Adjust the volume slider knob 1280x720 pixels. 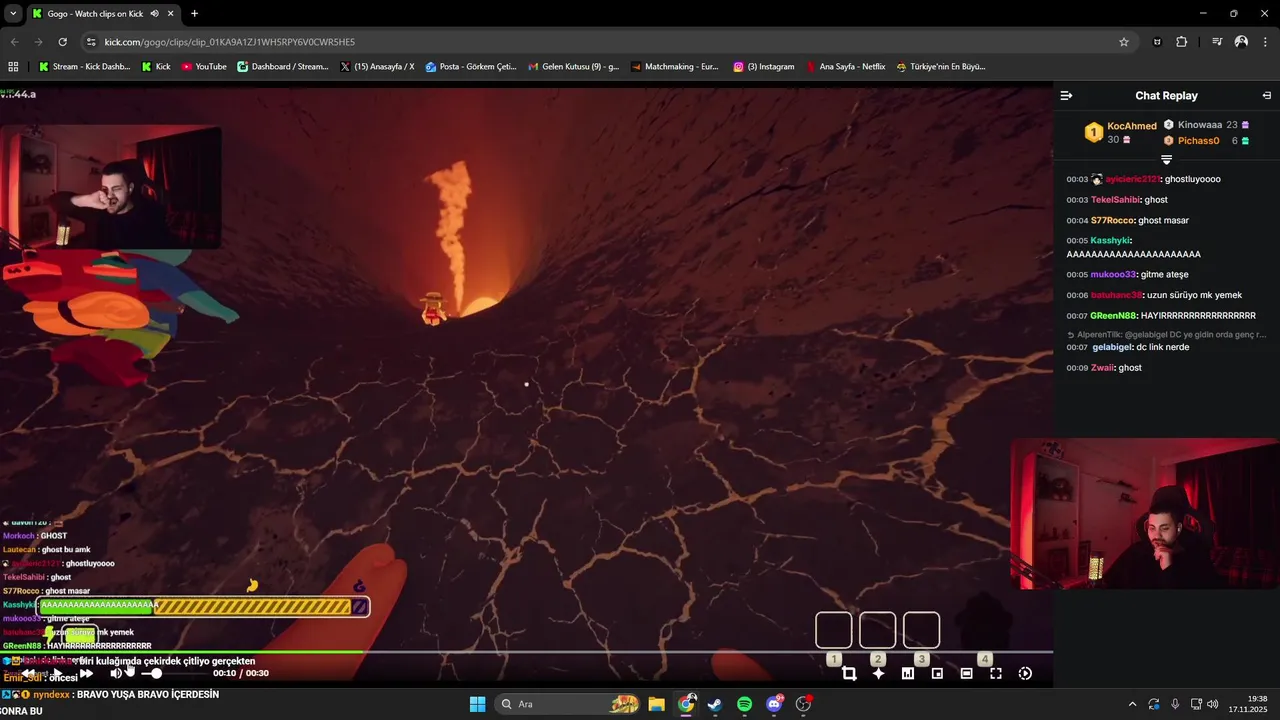(x=156, y=673)
